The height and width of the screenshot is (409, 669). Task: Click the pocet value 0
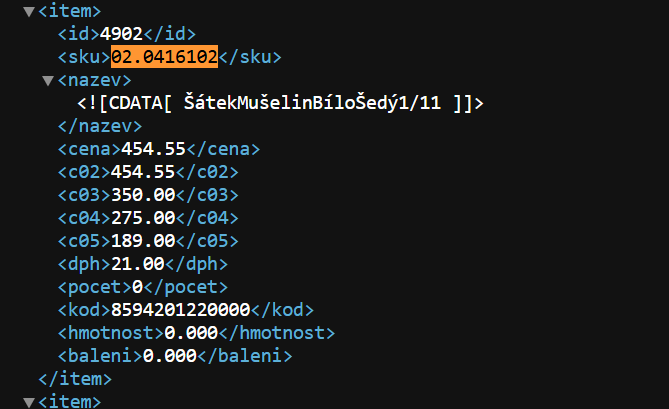[x=137, y=287]
